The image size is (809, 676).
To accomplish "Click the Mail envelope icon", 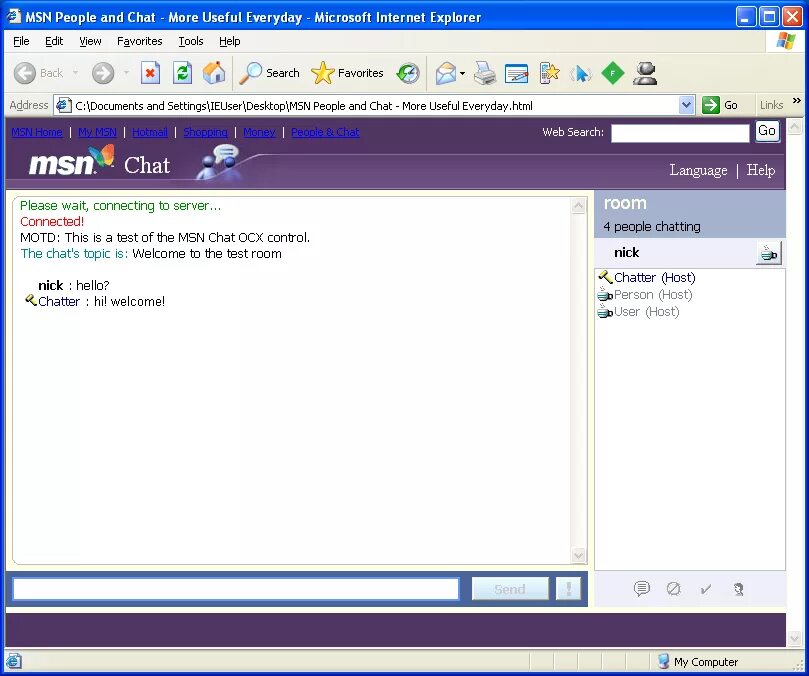I will click(x=446, y=73).
